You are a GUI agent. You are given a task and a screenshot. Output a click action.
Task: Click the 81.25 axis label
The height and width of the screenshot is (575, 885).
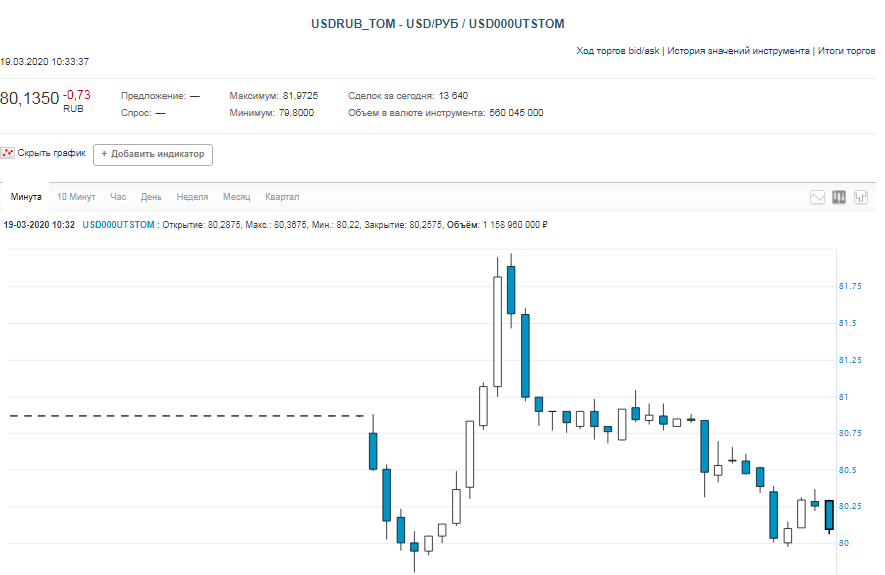pos(850,360)
